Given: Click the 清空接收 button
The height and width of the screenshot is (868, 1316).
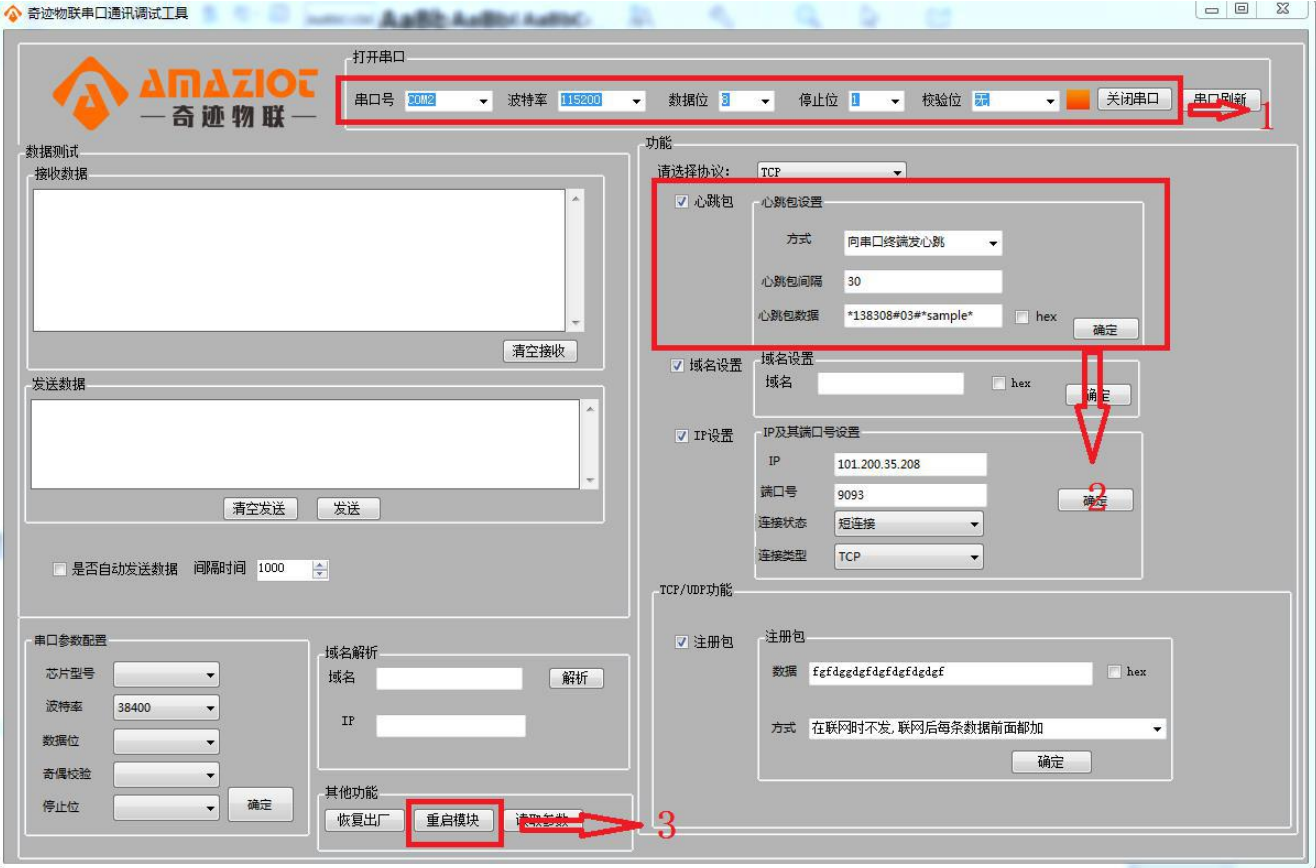Looking at the screenshot, I should tap(540, 351).
